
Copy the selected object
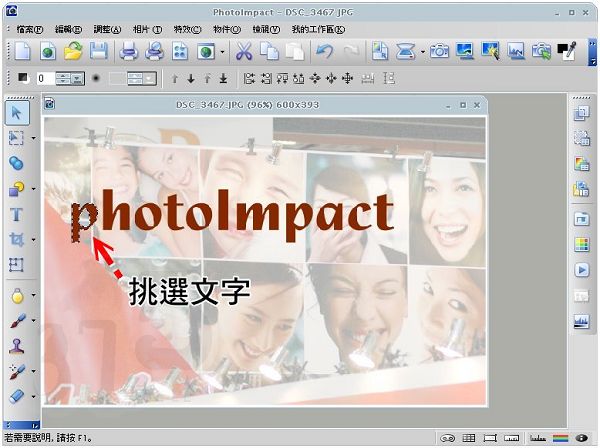click(269, 51)
